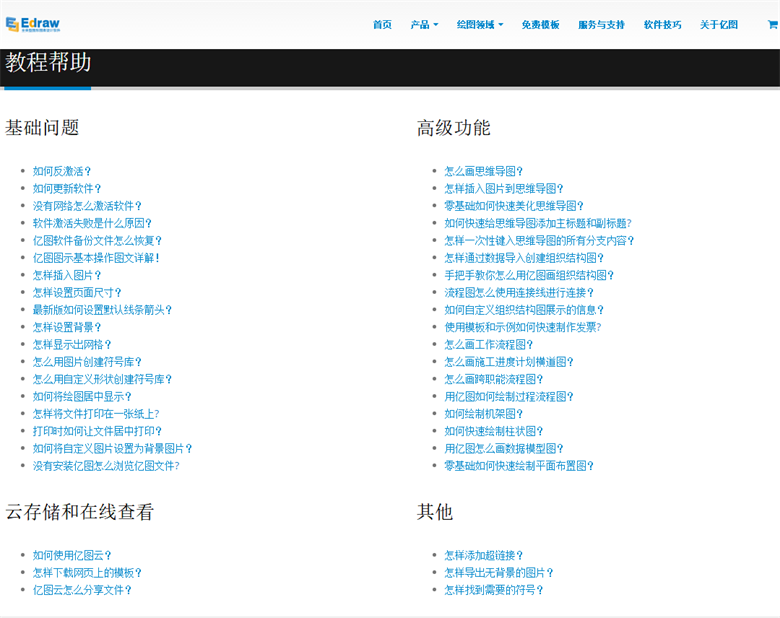780x618 pixels.
Task: Open the link 没有安装亿图怎么浏览亿图文件?
Action: coord(106,466)
